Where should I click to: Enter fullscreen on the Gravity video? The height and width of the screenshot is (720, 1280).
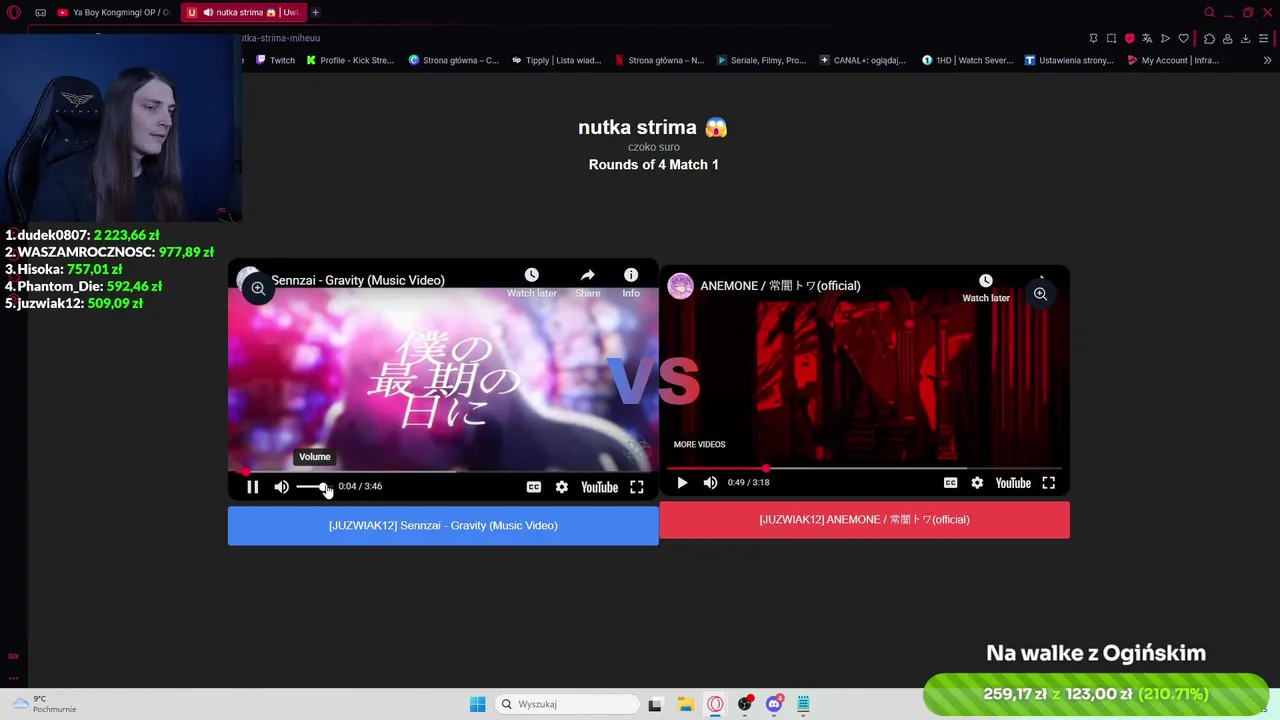tap(637, 487)
